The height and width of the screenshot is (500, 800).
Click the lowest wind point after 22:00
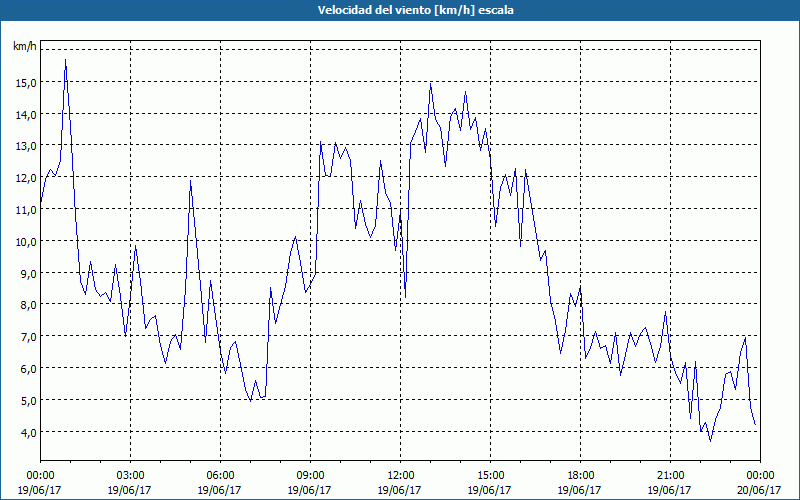coord(710,441)
